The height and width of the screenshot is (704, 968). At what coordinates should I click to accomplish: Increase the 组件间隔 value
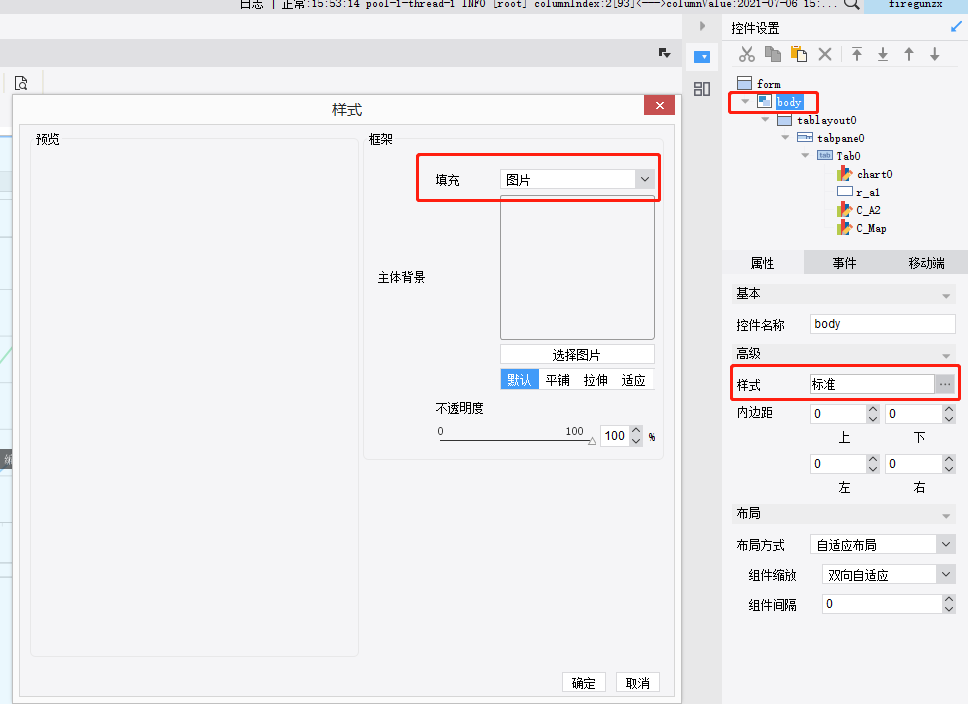click(x=949, y=599)
